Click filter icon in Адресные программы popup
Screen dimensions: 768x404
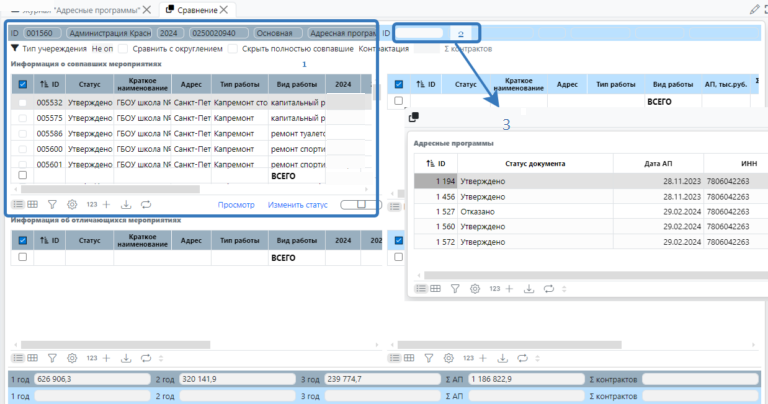[x=454, y=288]
